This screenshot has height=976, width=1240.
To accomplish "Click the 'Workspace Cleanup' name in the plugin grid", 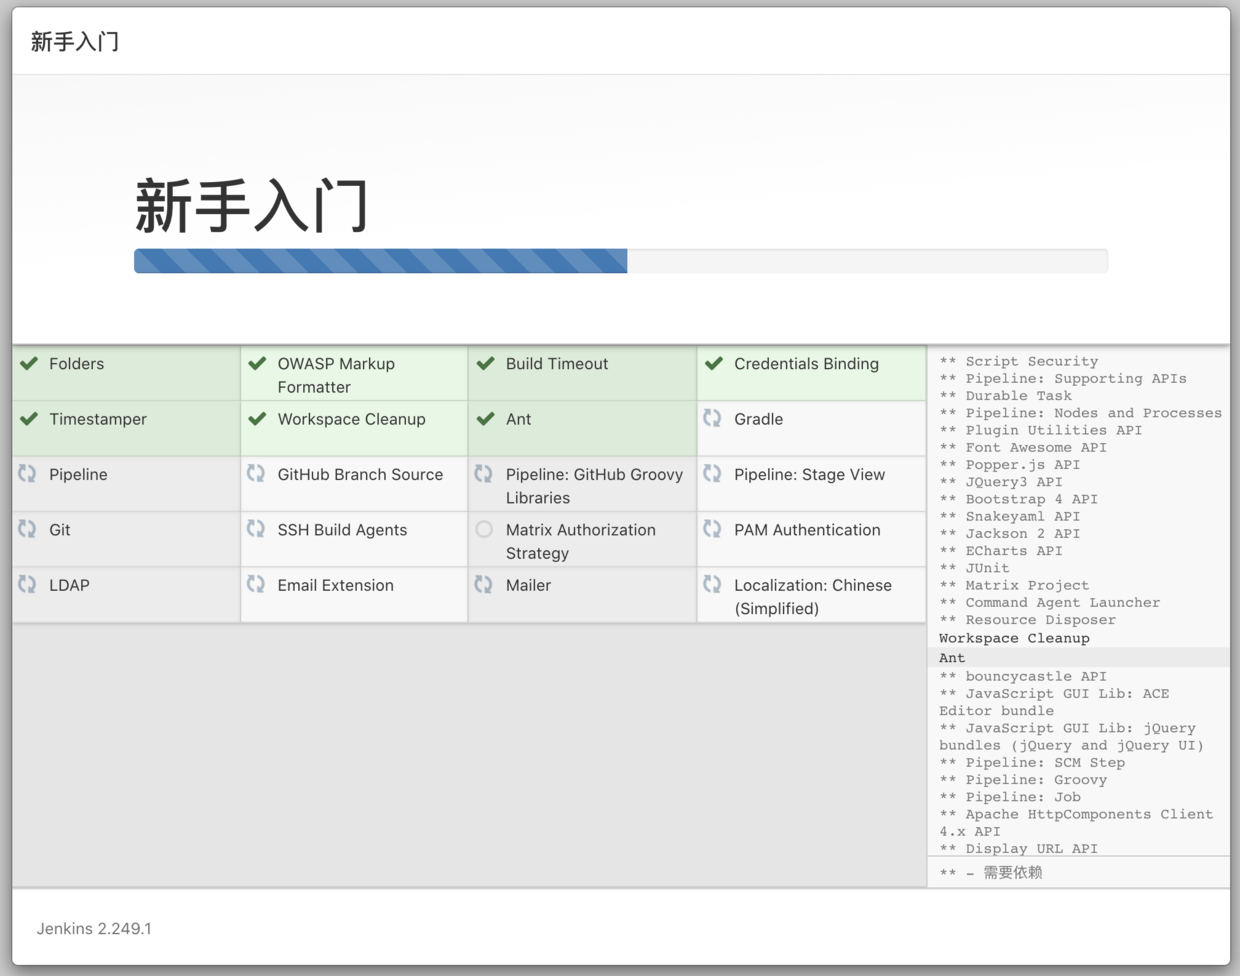I will [351, 419].
